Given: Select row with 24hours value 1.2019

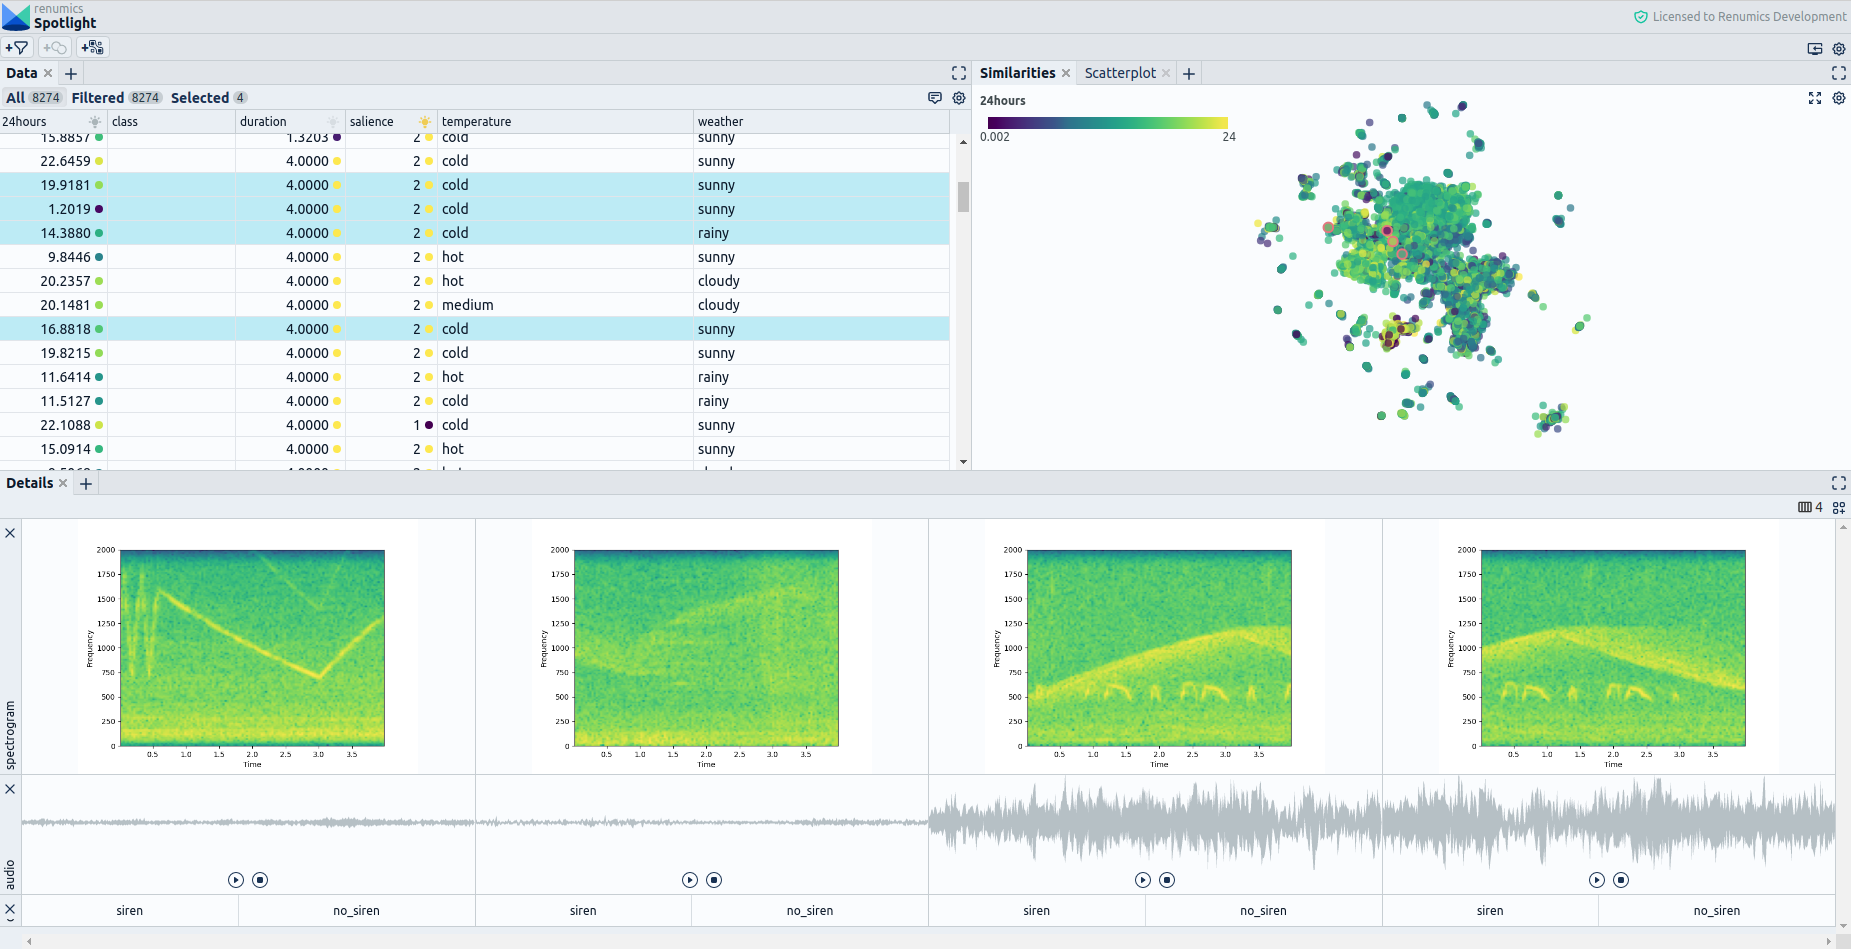Looking at the screenshot, I should (x=474, y=209).
